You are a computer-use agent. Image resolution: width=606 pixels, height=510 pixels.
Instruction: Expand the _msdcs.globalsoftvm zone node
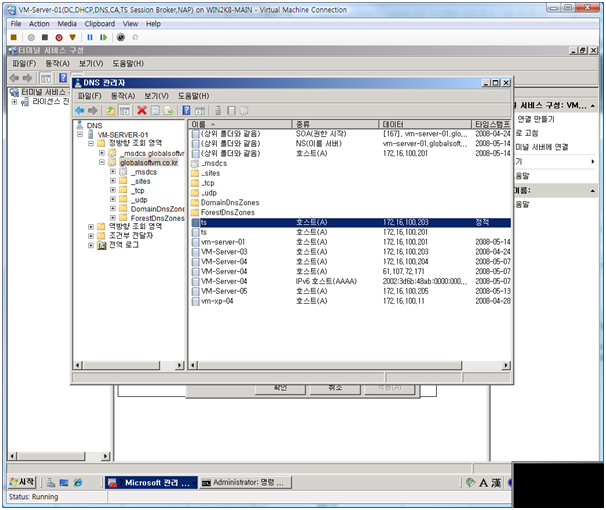coord(102,153)
